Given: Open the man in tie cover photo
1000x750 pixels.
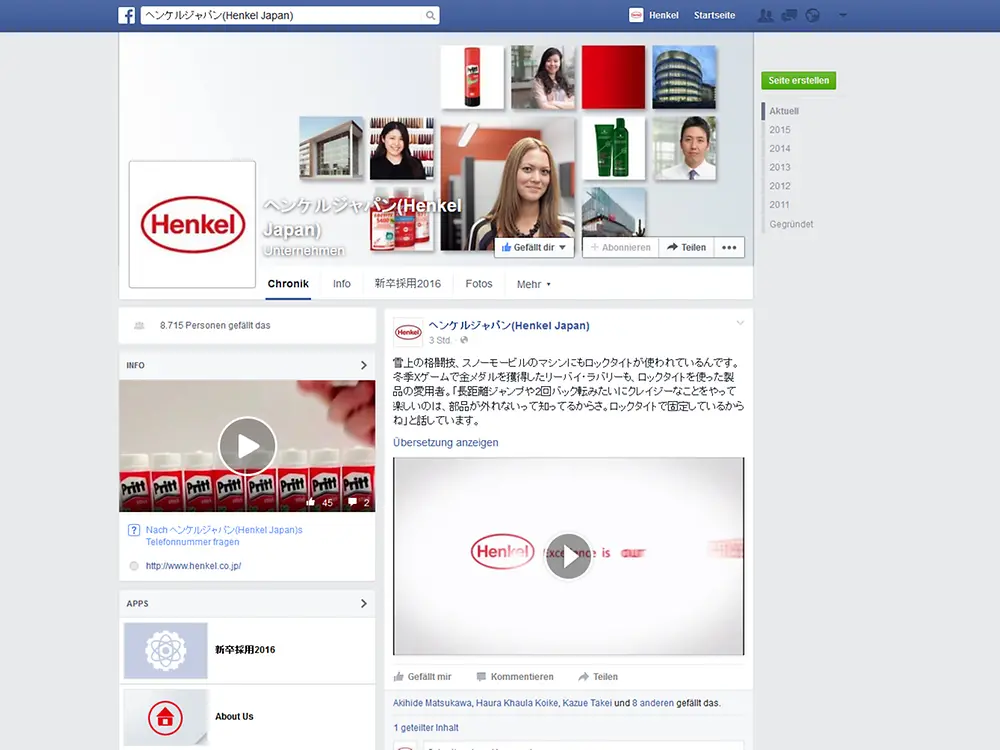Looking at the screenshot, I should tap(684, 148).
